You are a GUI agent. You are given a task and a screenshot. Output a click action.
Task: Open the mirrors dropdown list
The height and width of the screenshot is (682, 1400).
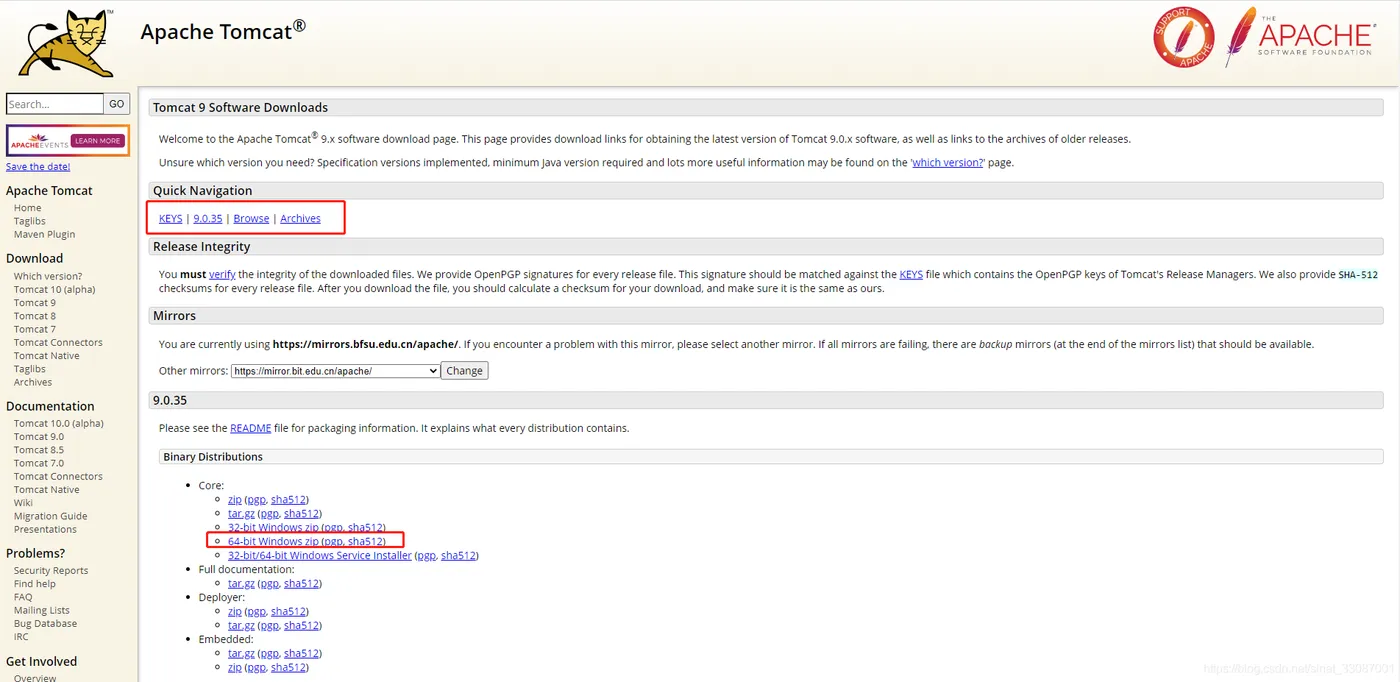click(335, 370)
